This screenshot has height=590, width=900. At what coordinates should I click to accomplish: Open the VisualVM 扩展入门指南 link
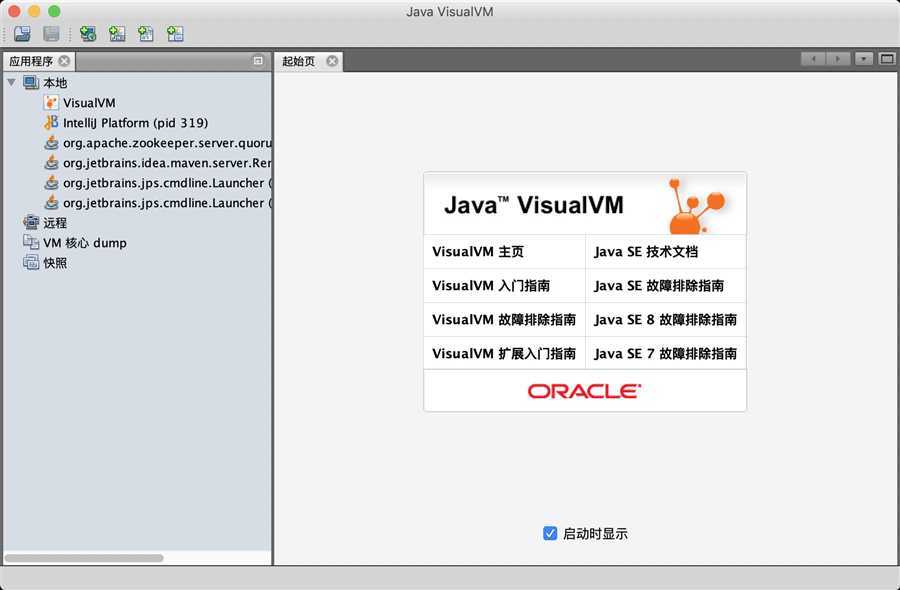coord(504,353)
